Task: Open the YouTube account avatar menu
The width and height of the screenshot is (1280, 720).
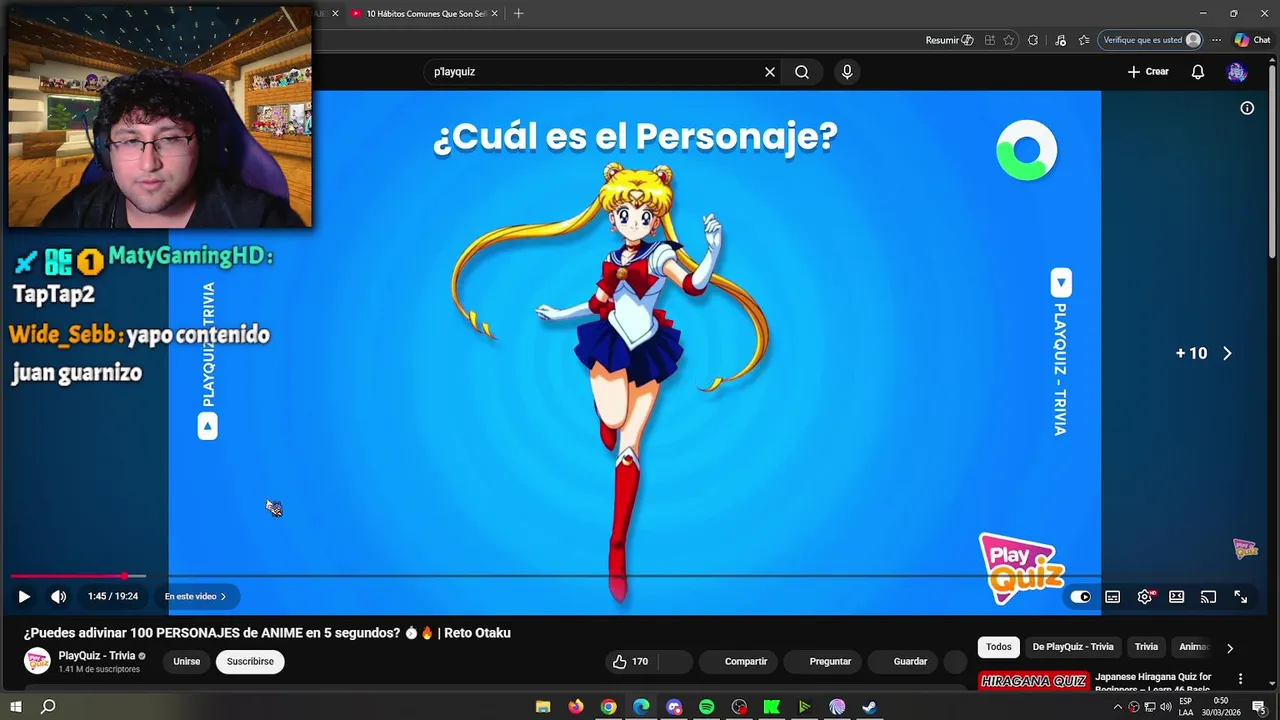Action: [x=1237, y=72]
